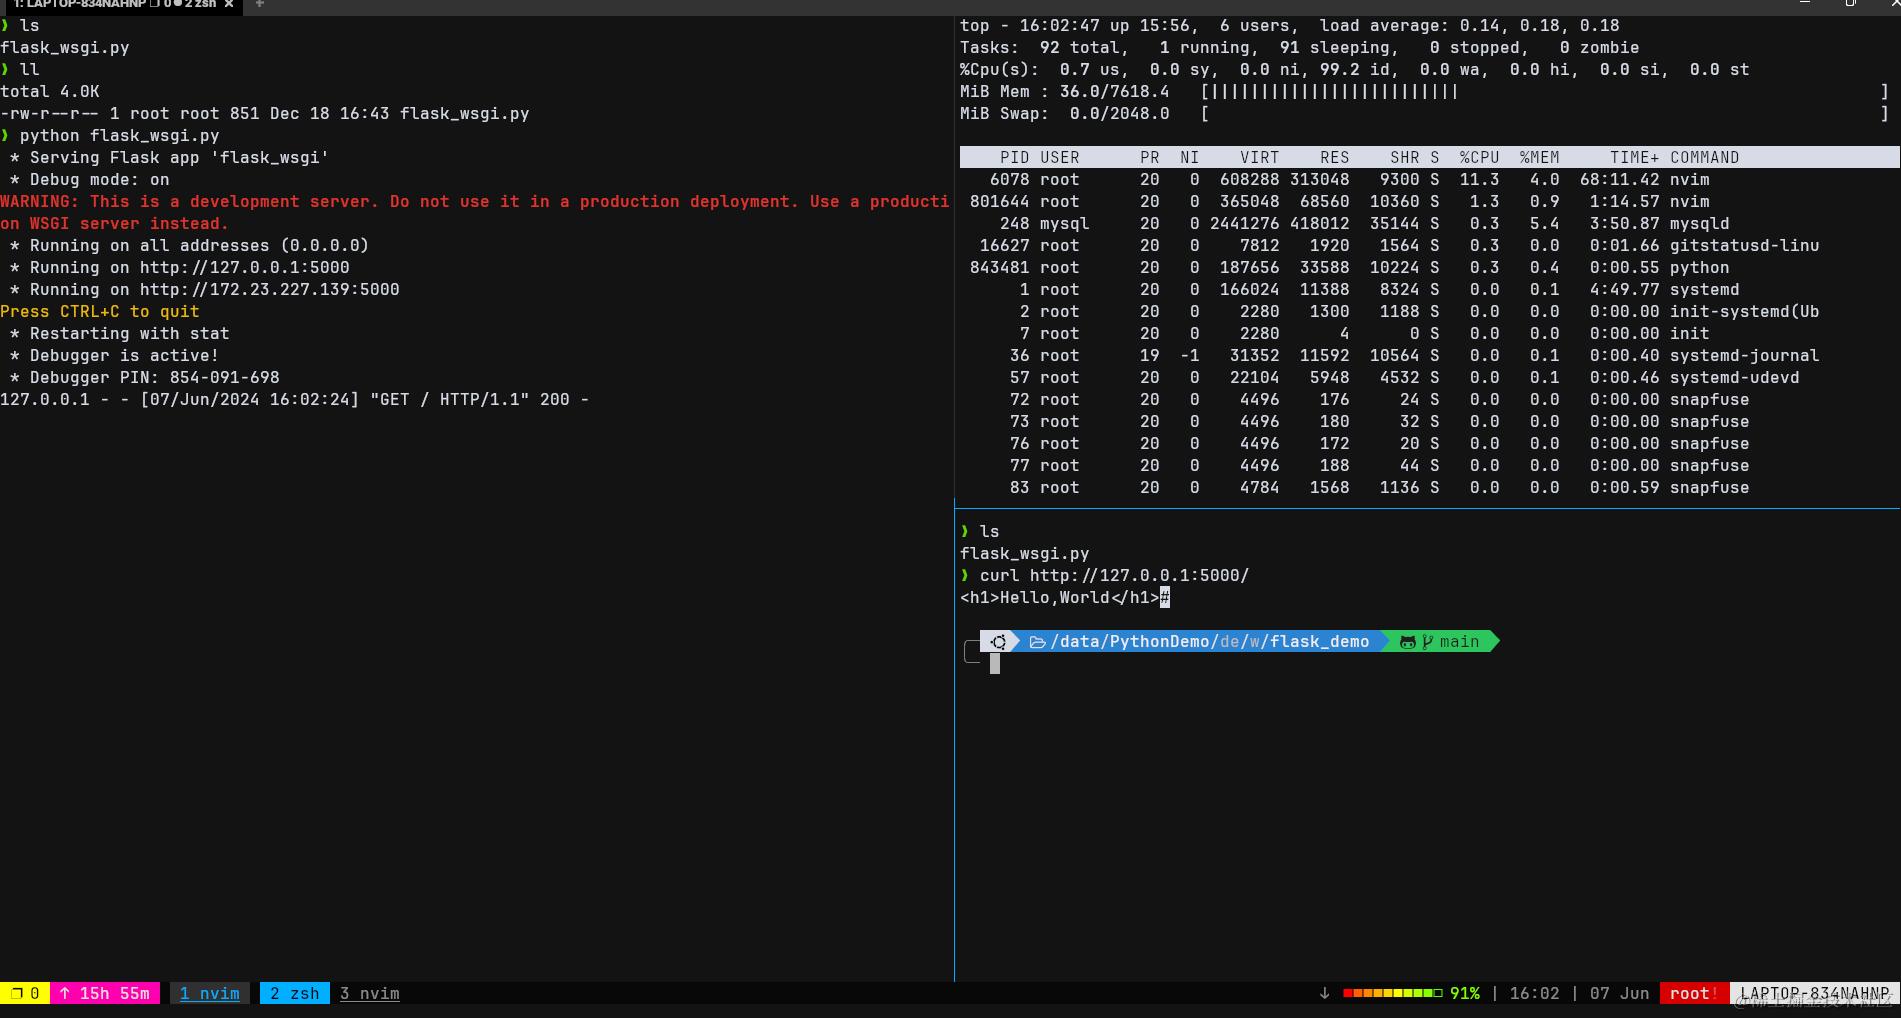Click the 91% battery percentage
1901x1018 pixels.
[1464, 993]
